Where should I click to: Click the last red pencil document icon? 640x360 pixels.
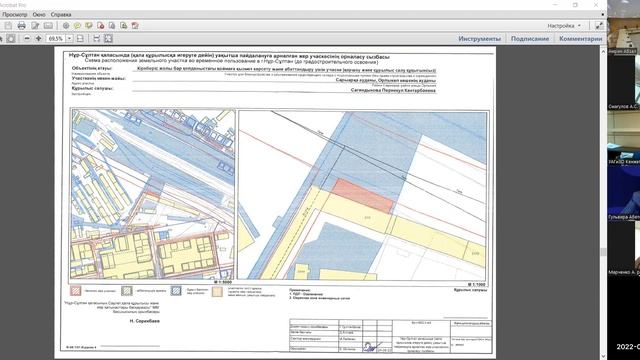135,26
